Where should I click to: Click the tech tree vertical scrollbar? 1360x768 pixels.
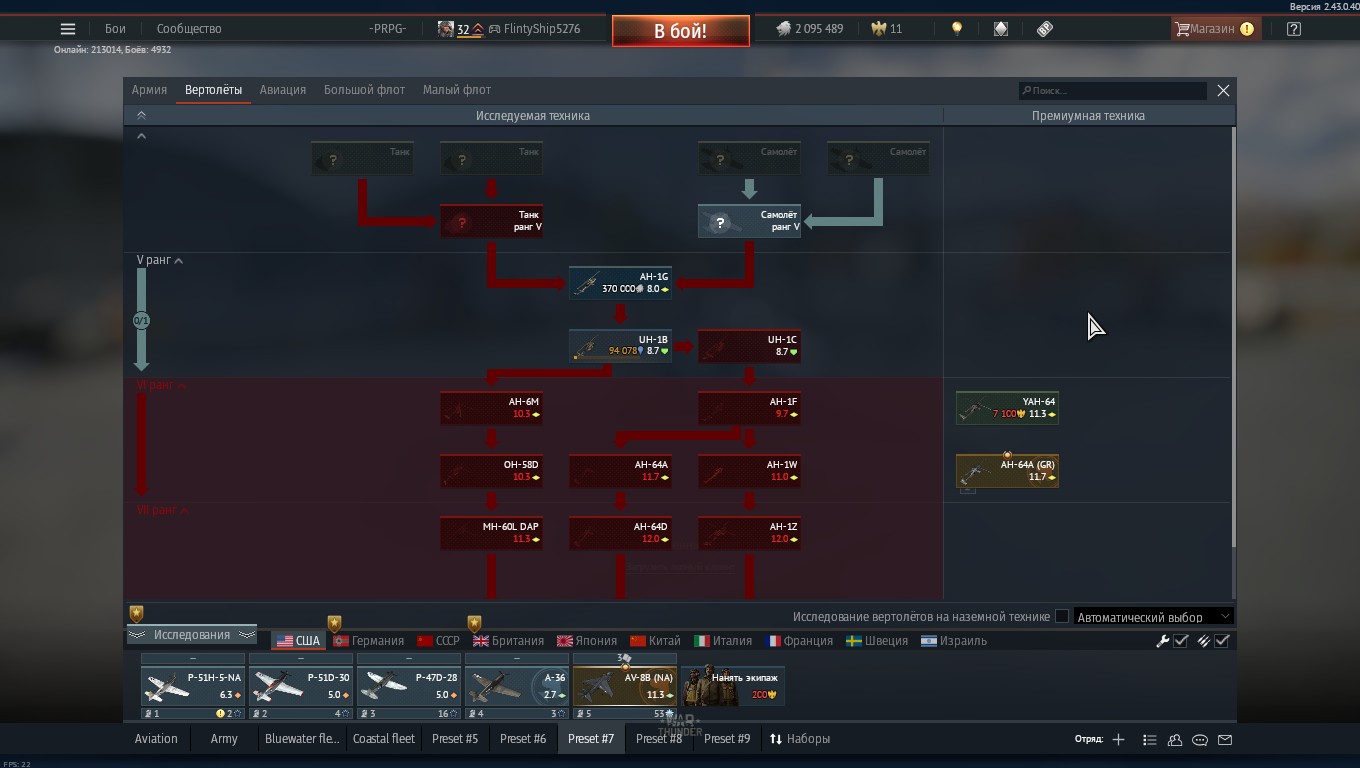[1233, 337]
